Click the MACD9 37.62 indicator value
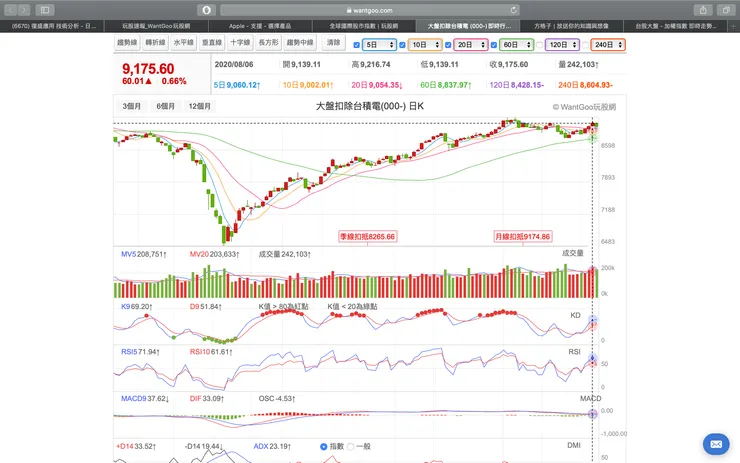This screenshot has height=463, width=740. pyautogui.click(x=145, y=399)
